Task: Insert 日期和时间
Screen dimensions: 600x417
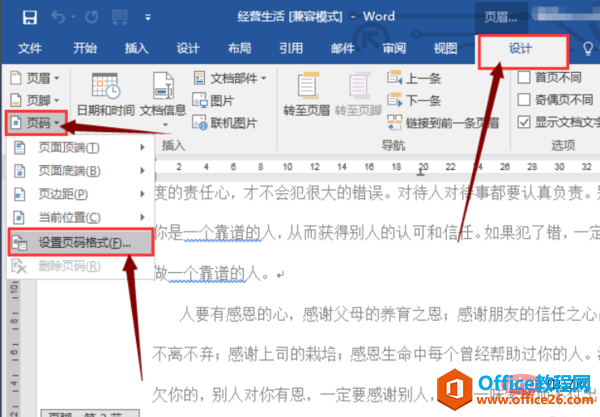Action: pos(106,94)
